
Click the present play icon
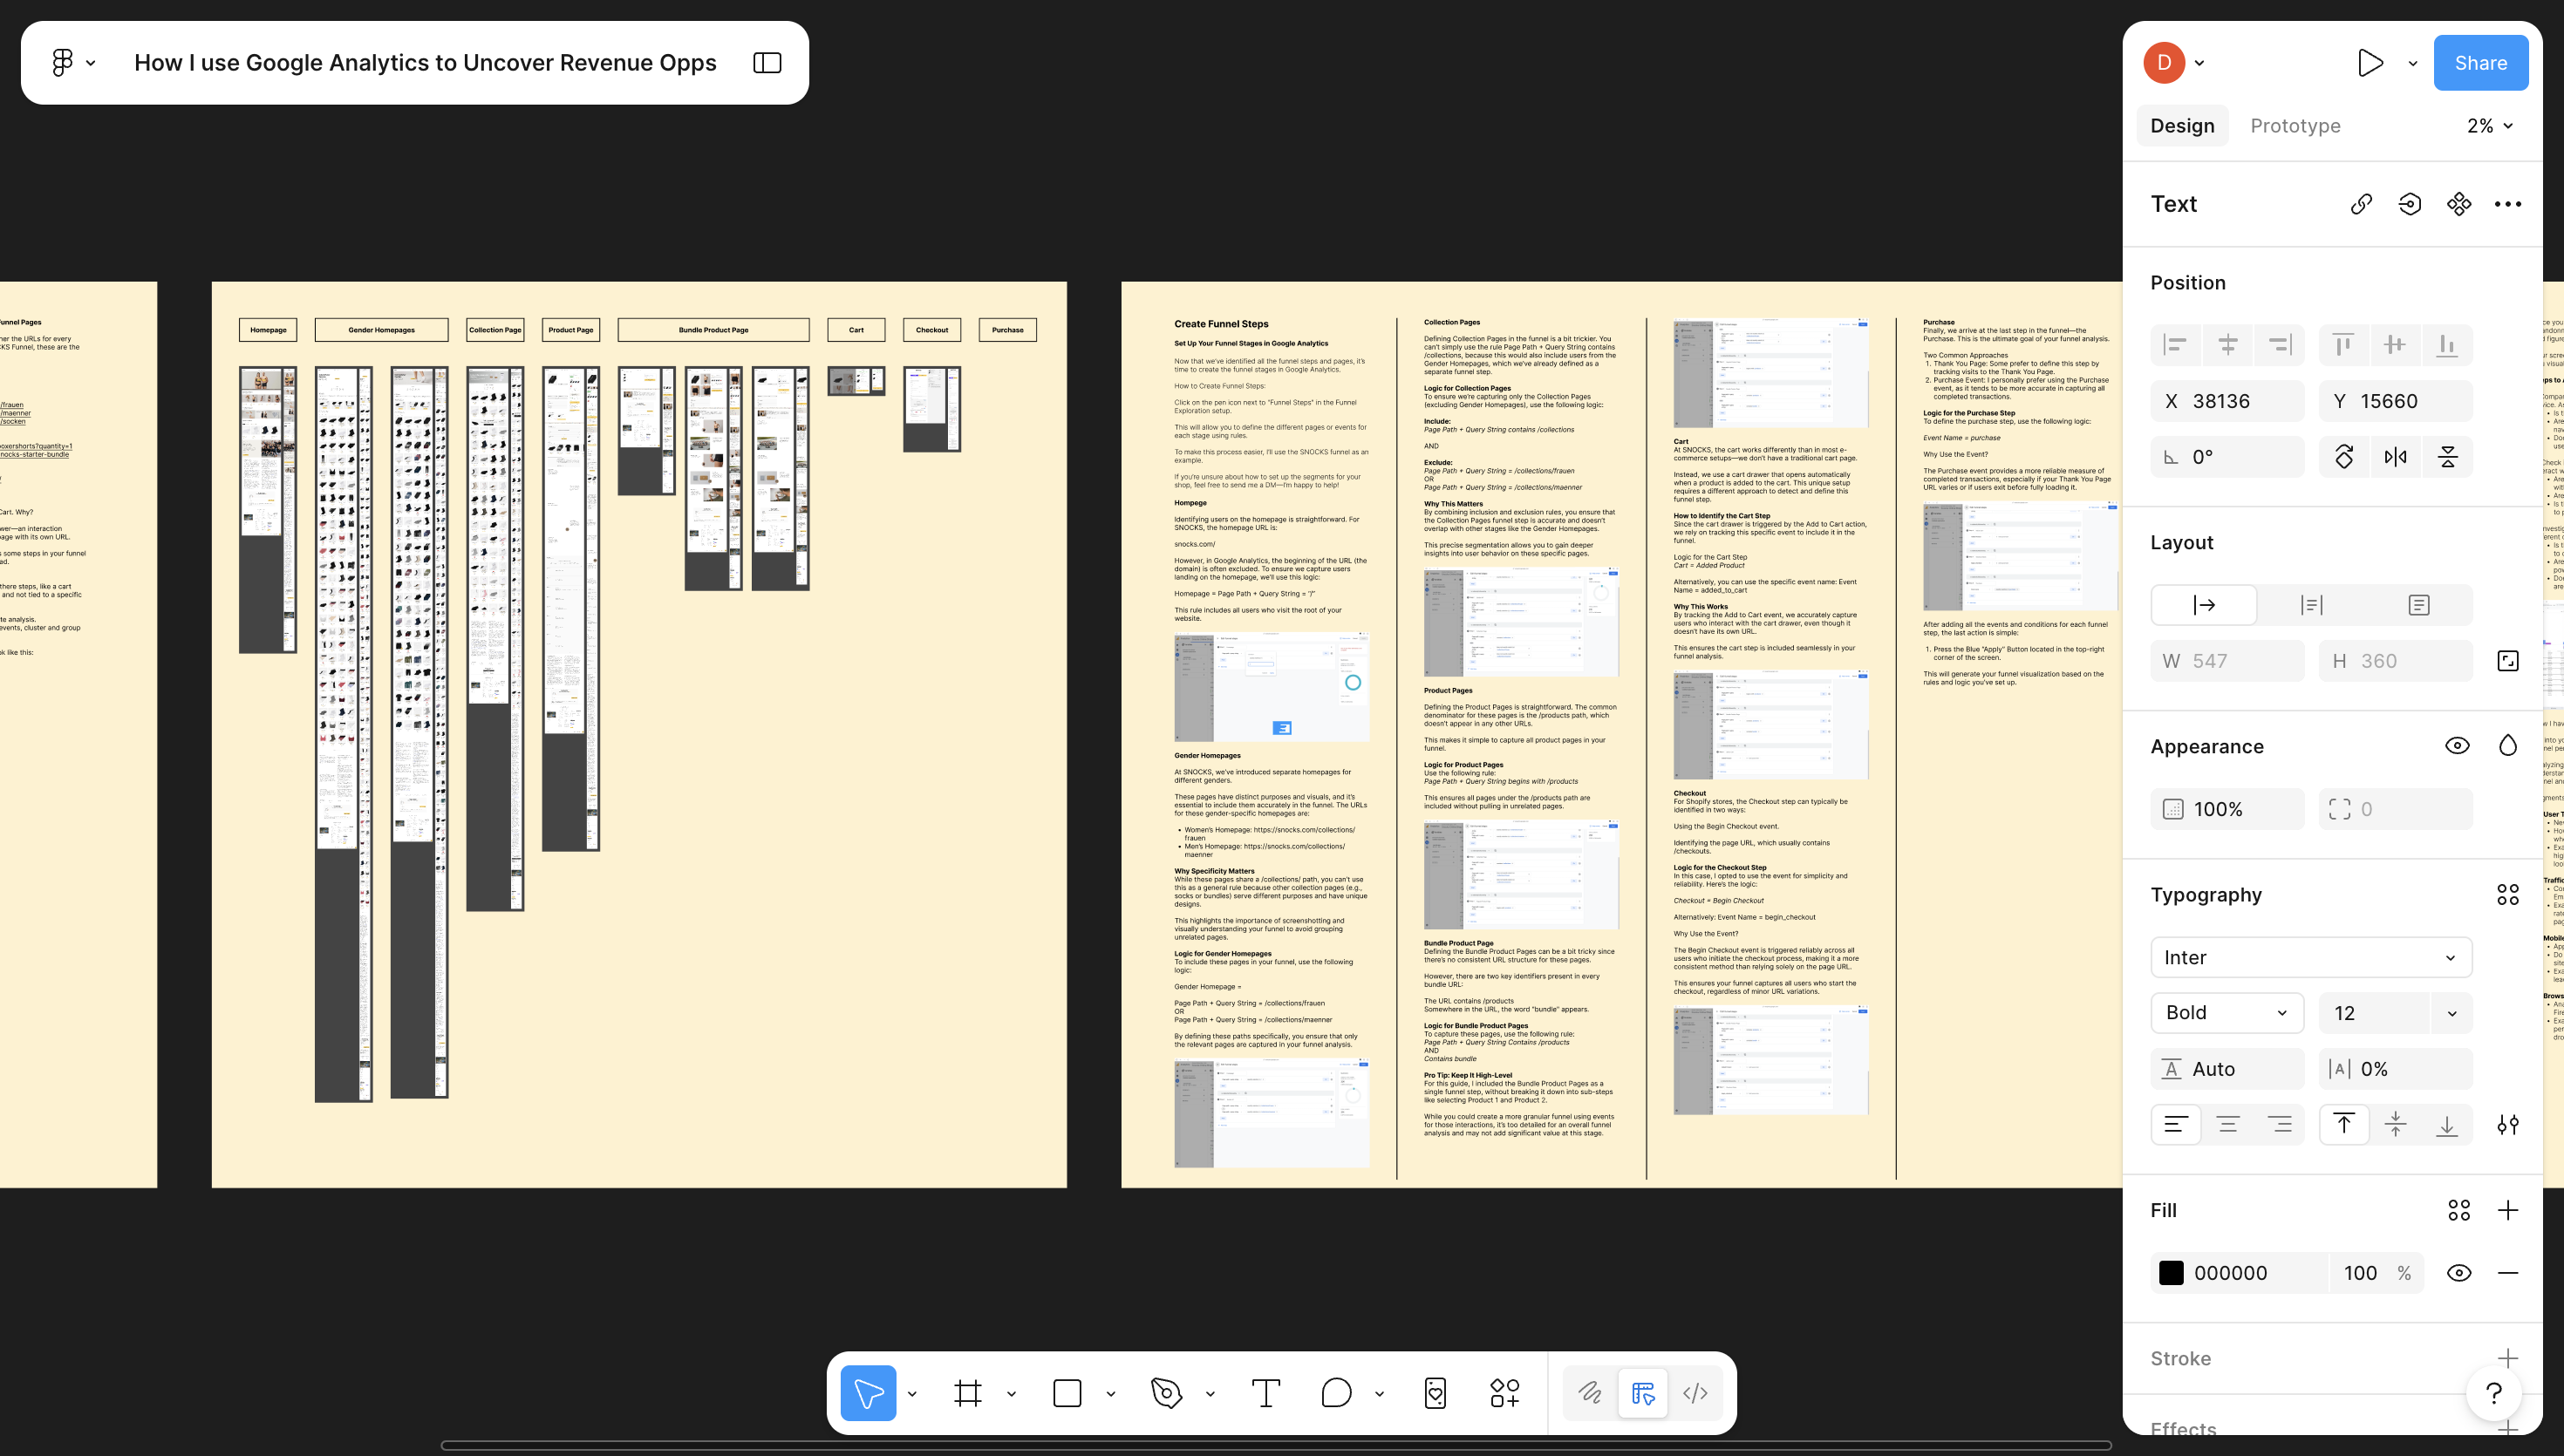[x=2369, y=63]
